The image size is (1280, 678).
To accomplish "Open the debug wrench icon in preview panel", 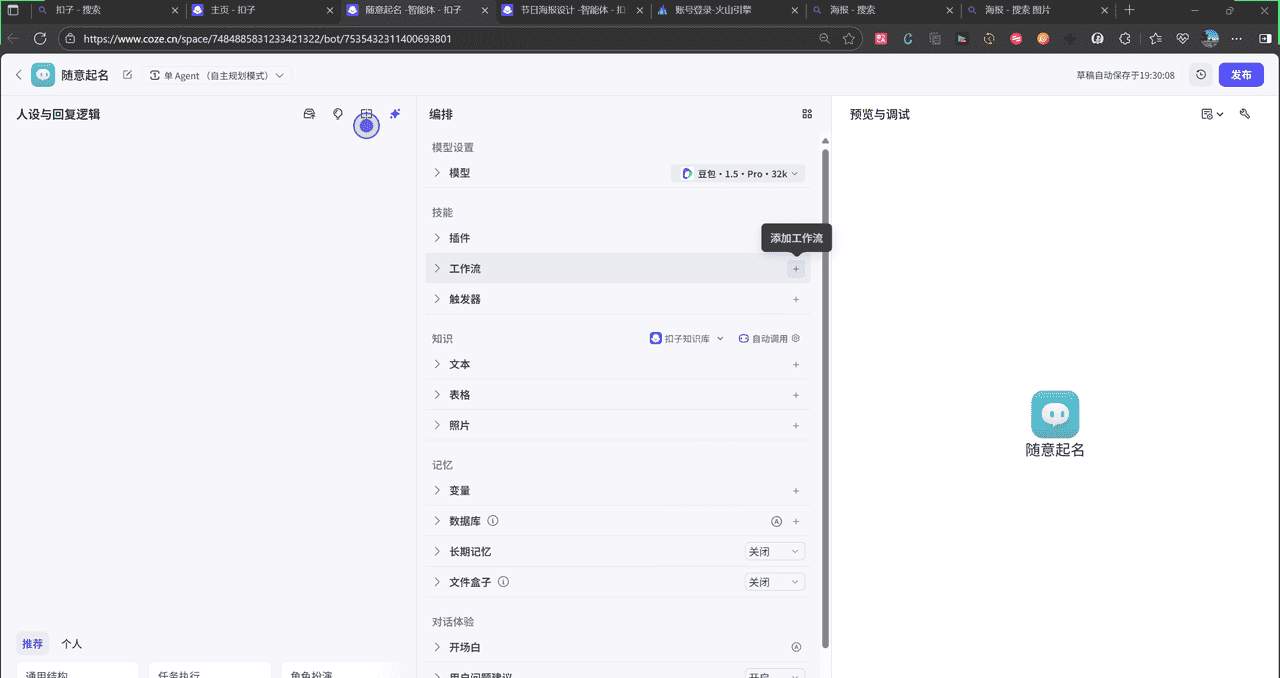I will [1245, 114].
